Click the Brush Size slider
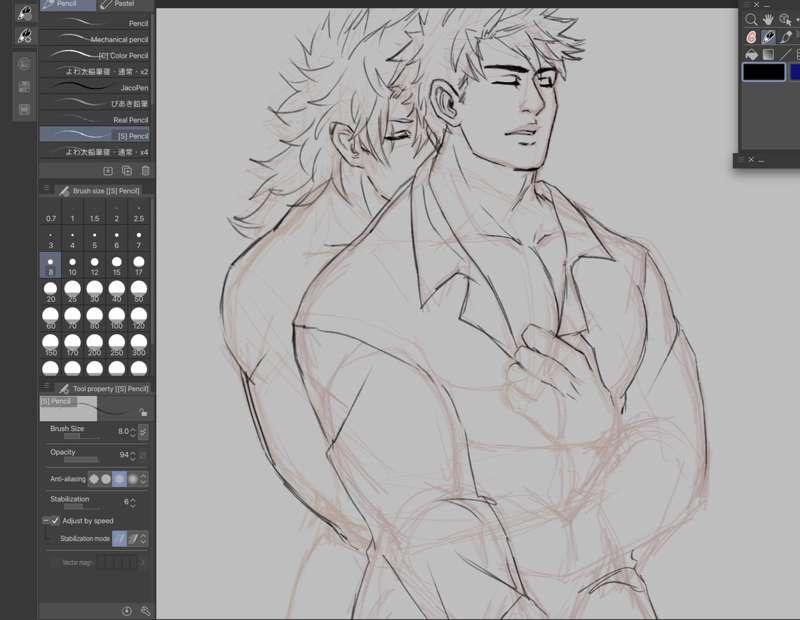 coord(82,436)
